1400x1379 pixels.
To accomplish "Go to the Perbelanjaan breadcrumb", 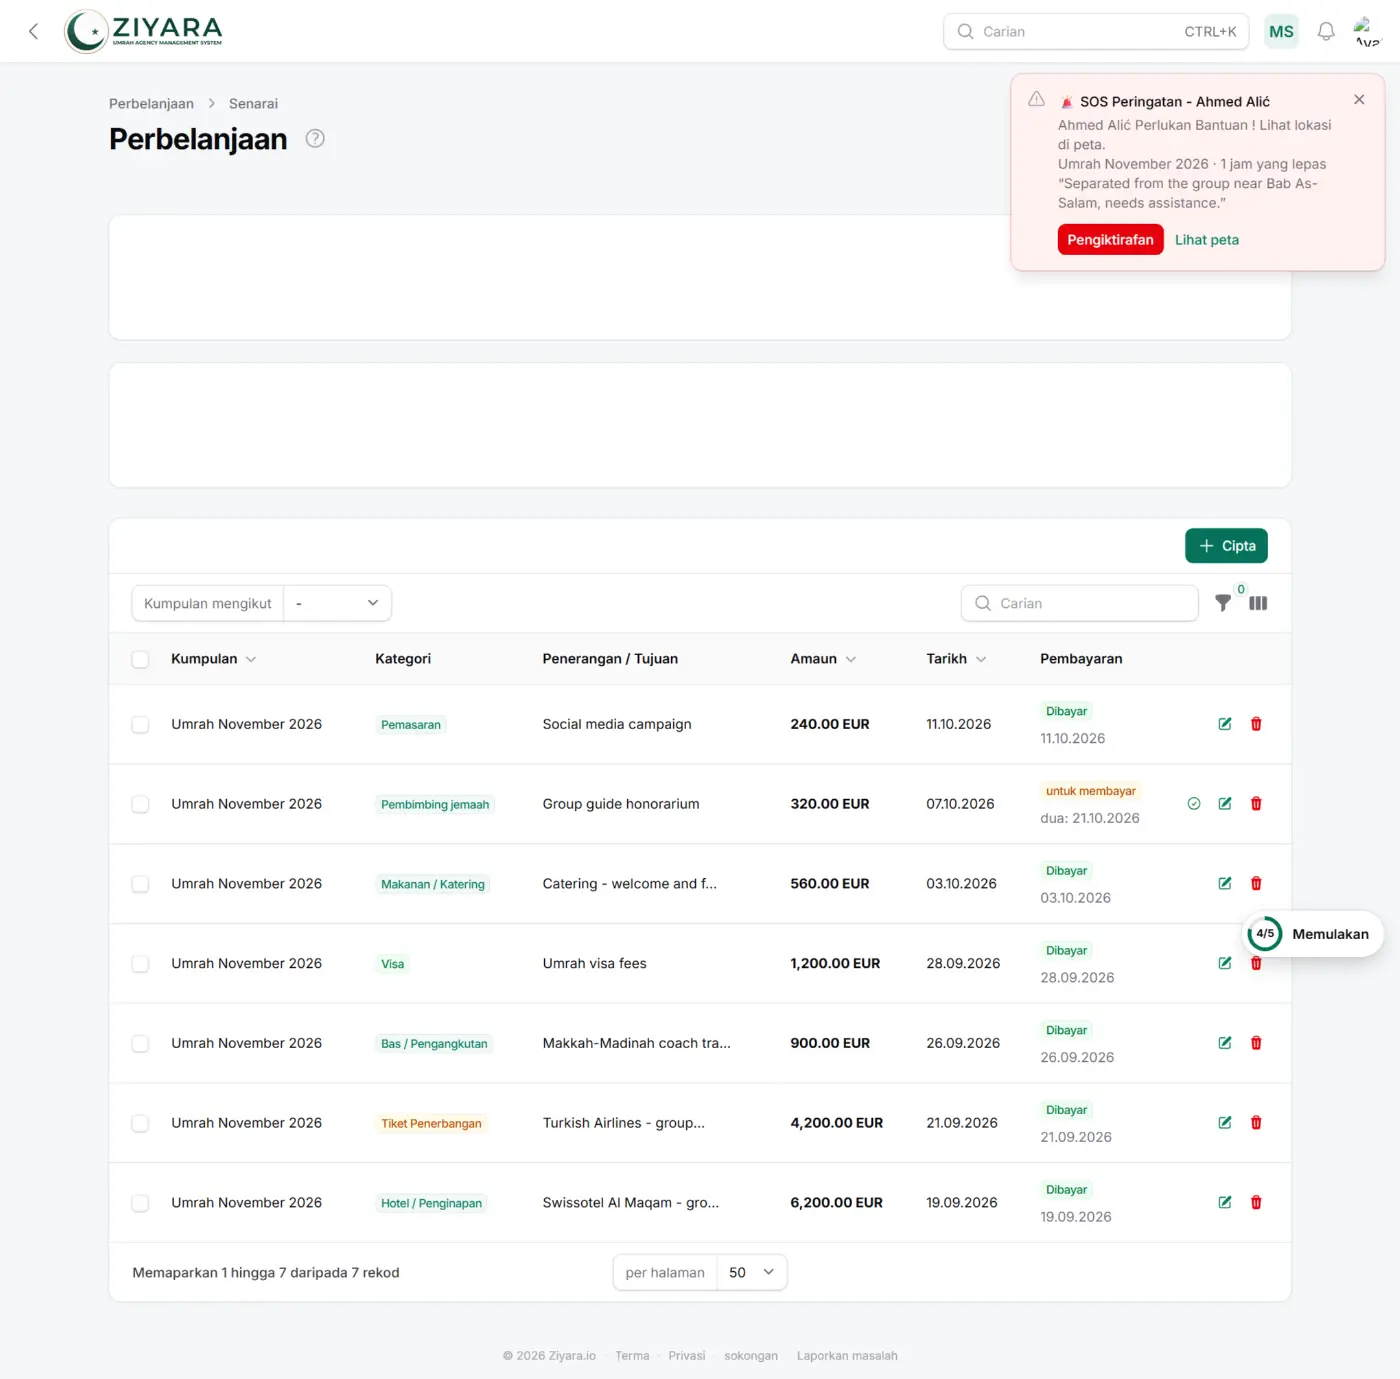I will [x=151, y=104].
